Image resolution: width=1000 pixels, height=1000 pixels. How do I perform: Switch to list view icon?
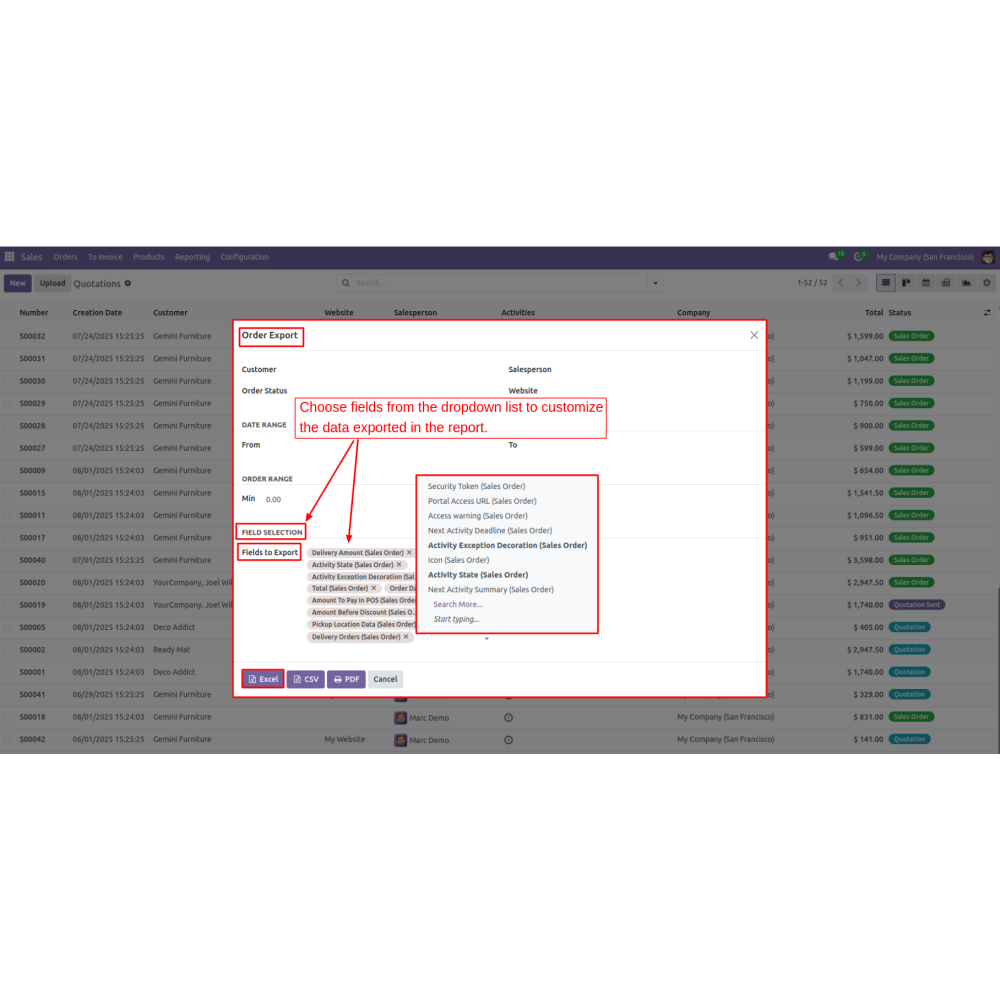(886, 283)
